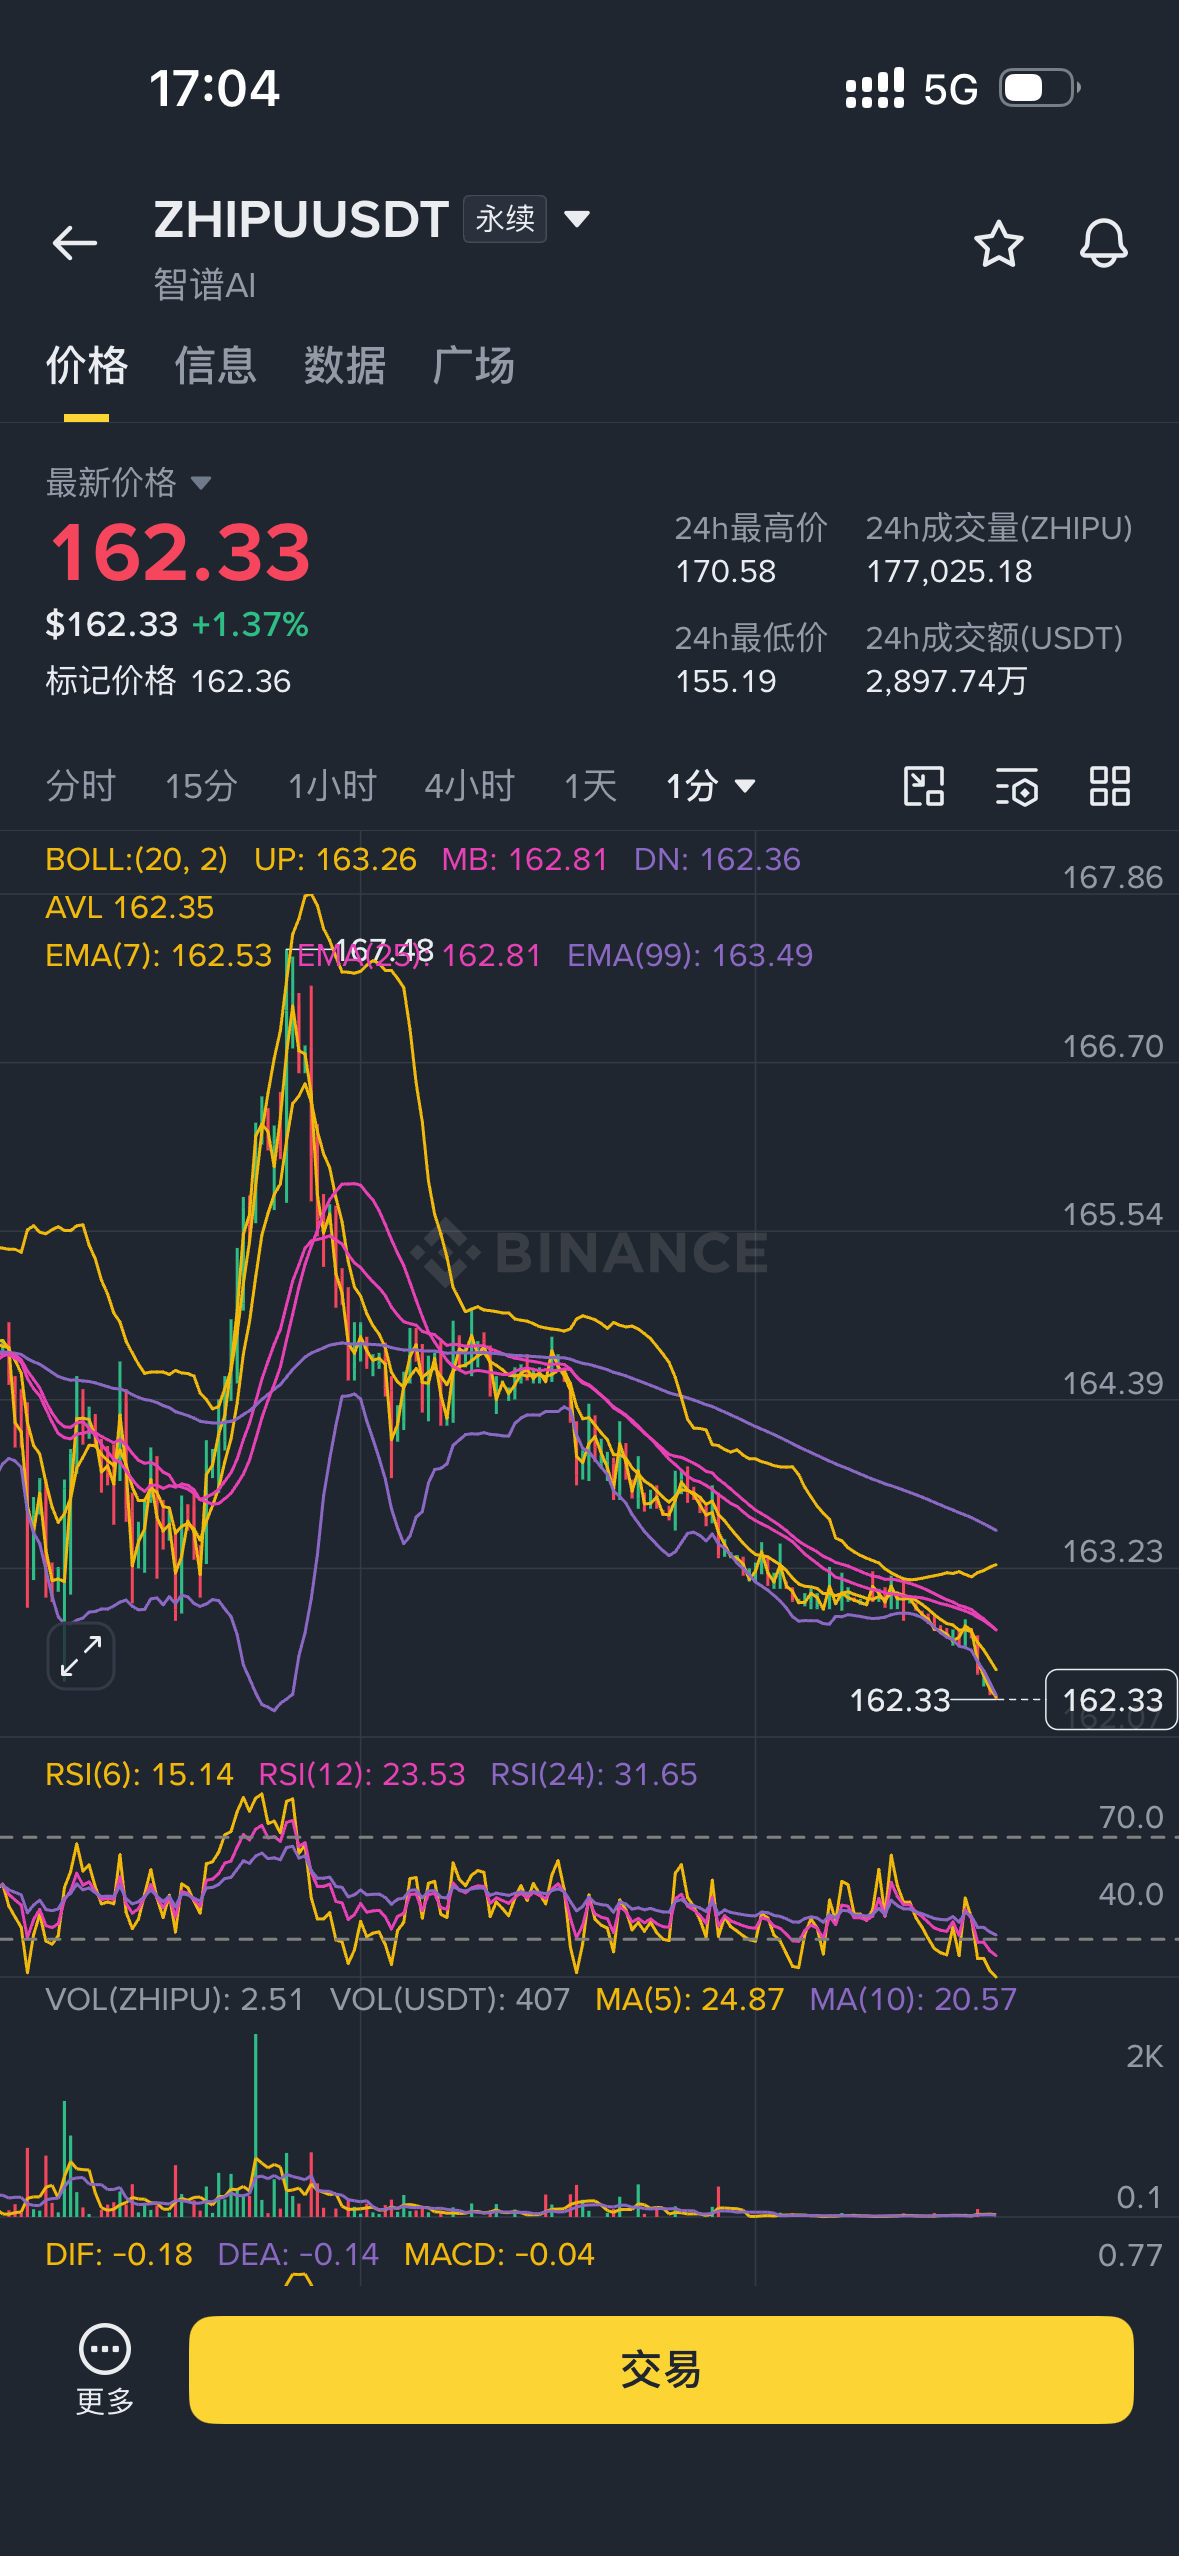This screenshot has height=2556, width=1179.
Task: Open the 更多 more options icon
Action: click(x=105, y=2368)
